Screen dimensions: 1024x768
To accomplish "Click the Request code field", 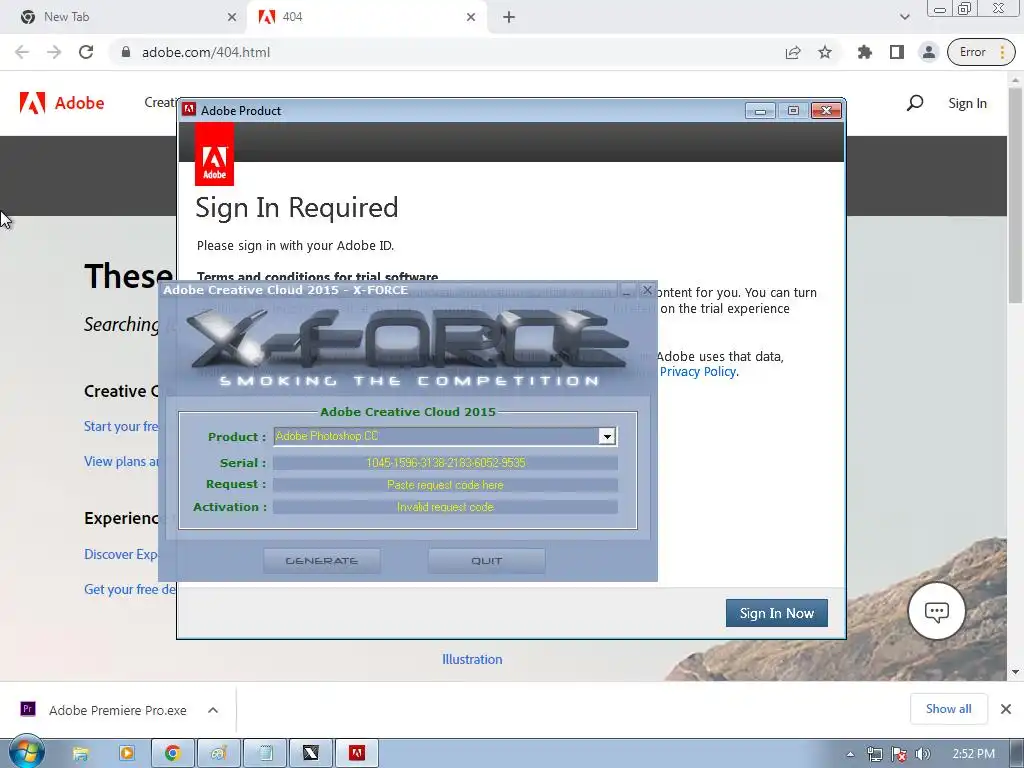I will coord(445,485).
